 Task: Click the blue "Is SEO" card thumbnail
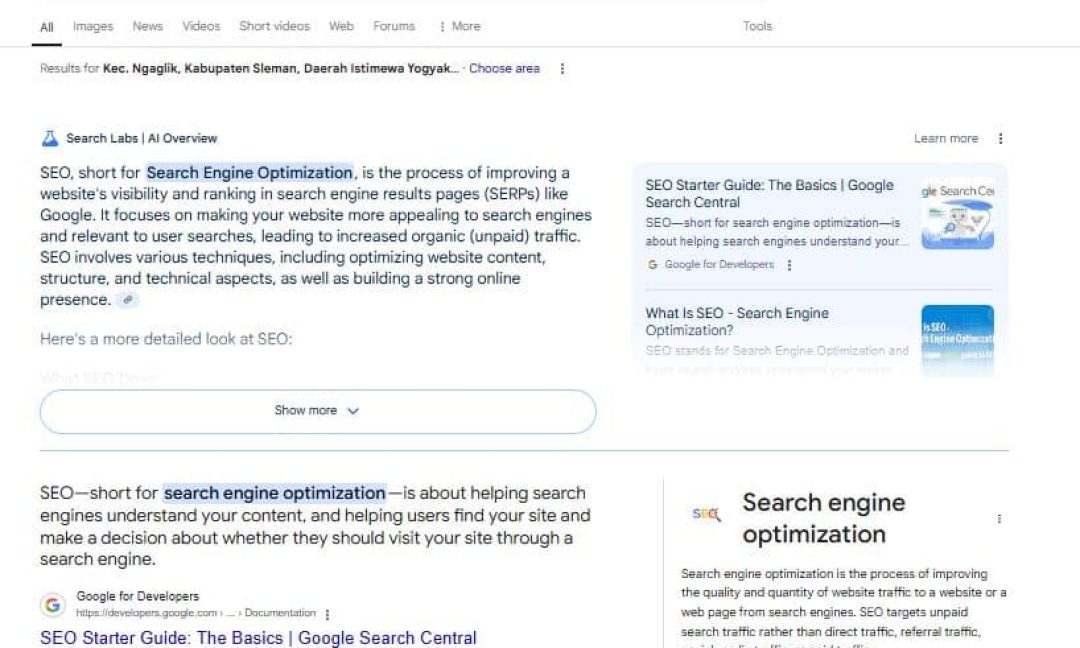click(x=957, y=340)
